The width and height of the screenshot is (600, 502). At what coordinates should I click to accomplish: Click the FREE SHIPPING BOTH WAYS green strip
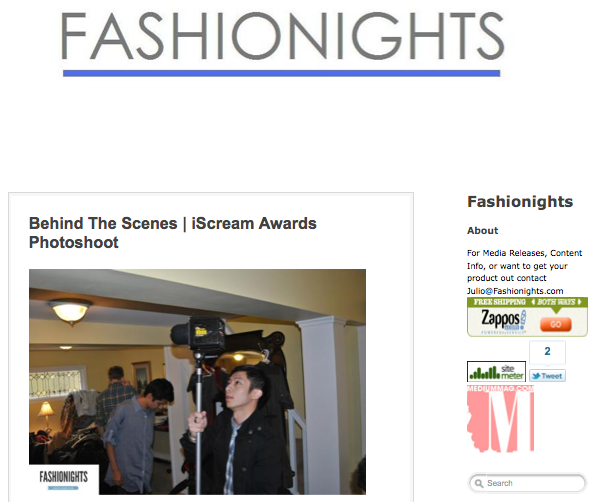527,302
